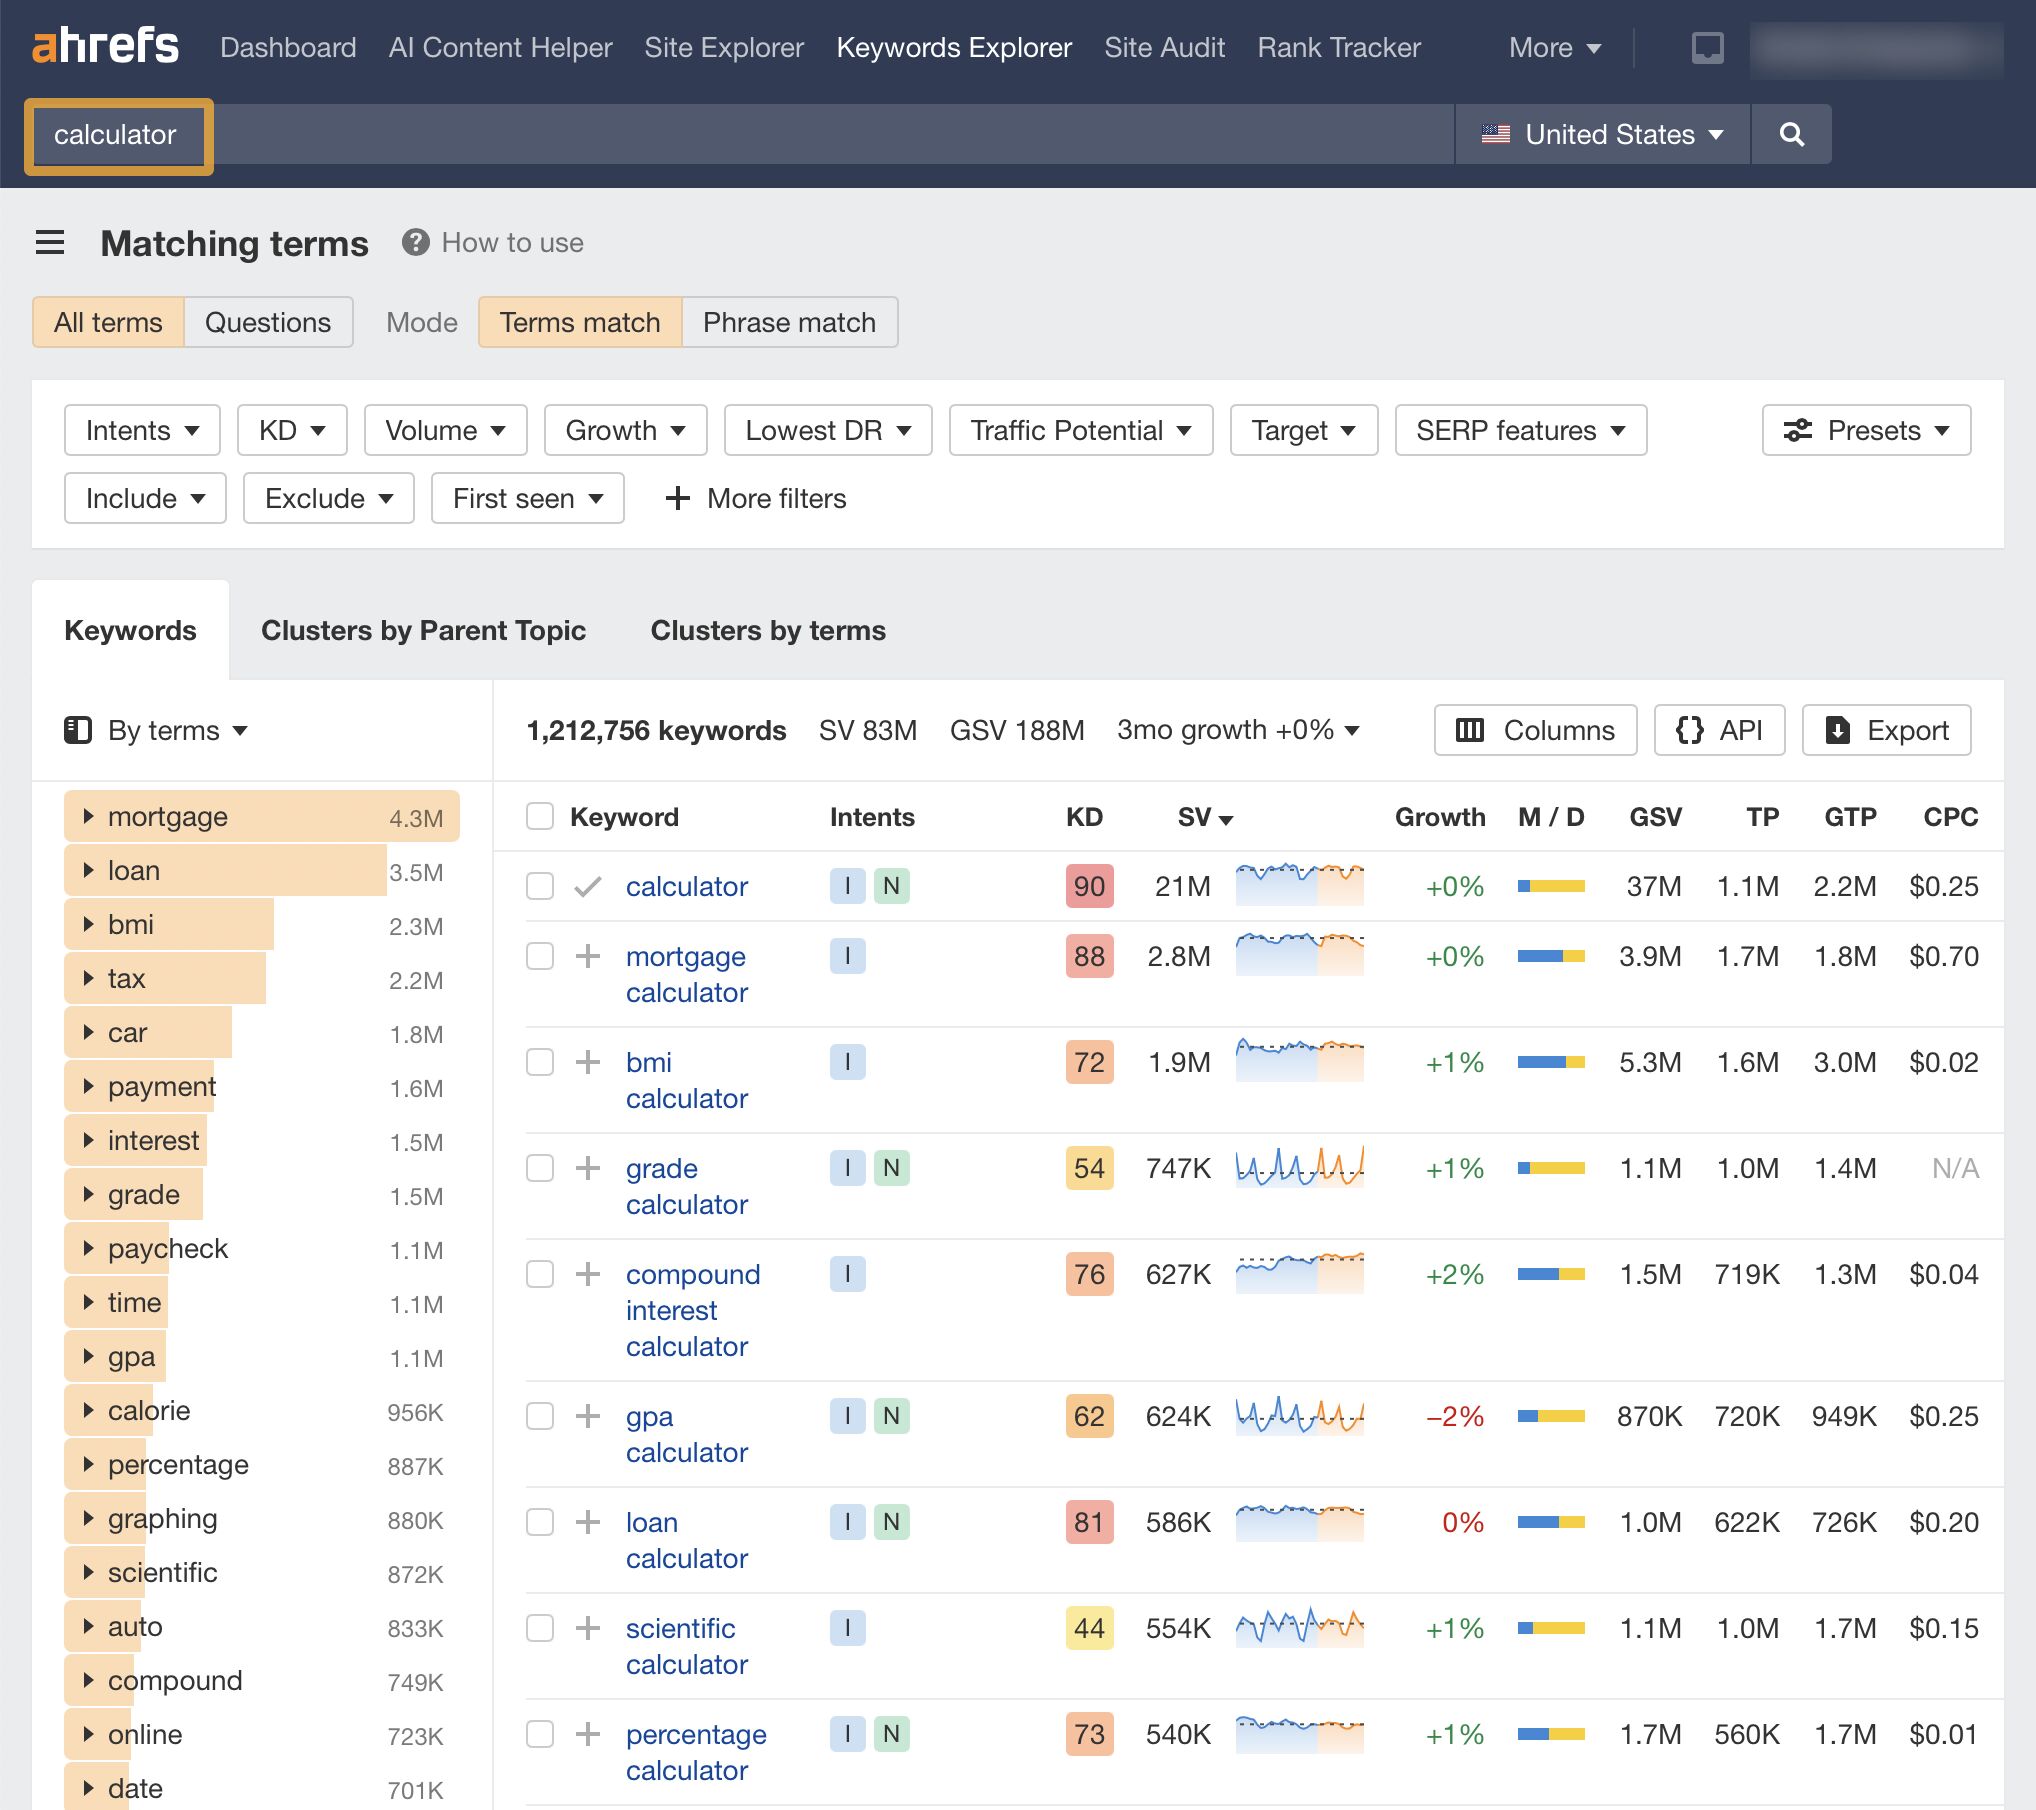Viewport: 2036px width, 1810px height.
Task: Click the More filters button
Action: [x=755, y=498]
